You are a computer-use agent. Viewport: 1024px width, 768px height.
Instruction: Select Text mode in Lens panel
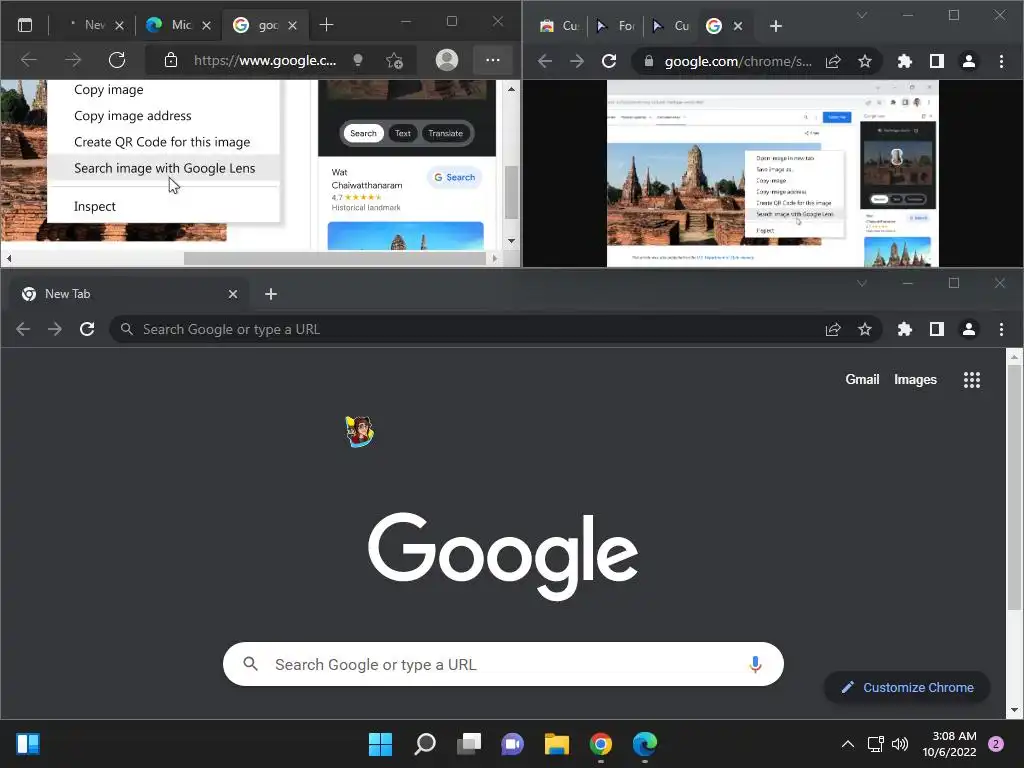403,133
